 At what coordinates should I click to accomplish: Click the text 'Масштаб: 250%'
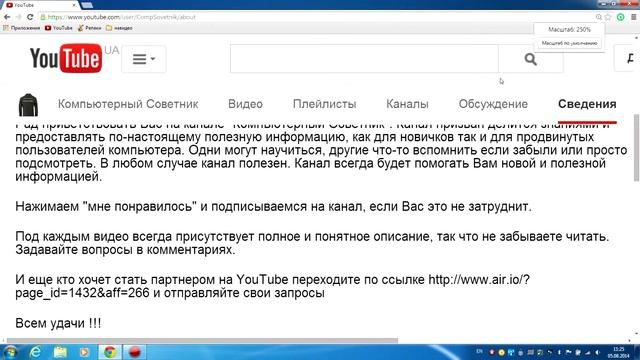(x=569, y=30)
